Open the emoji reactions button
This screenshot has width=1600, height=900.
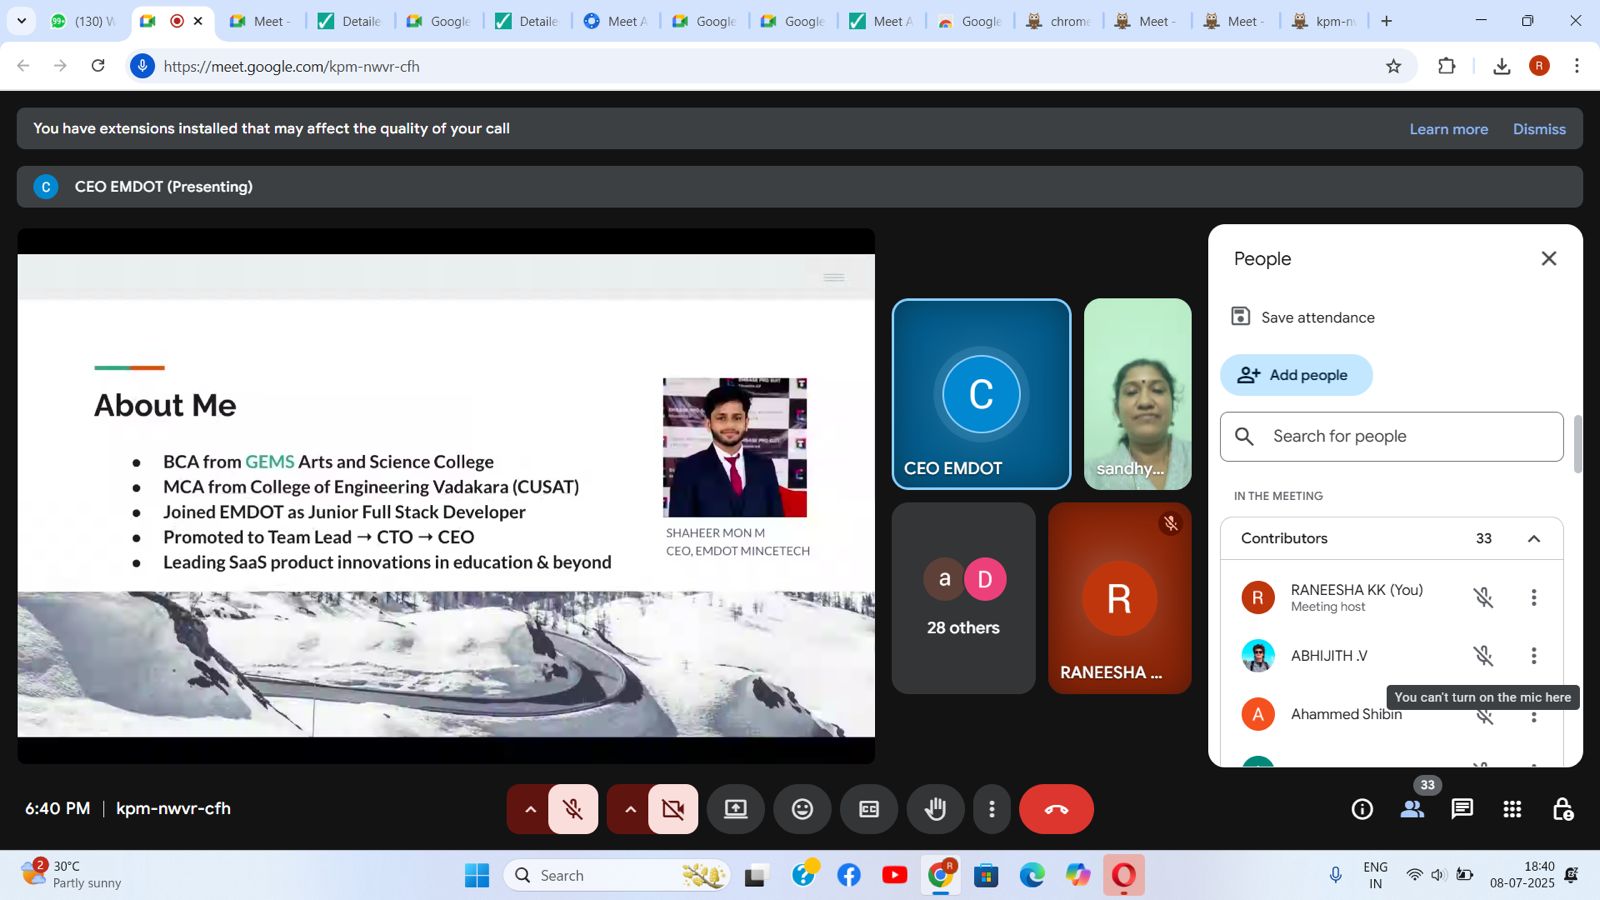click(802, 809)
